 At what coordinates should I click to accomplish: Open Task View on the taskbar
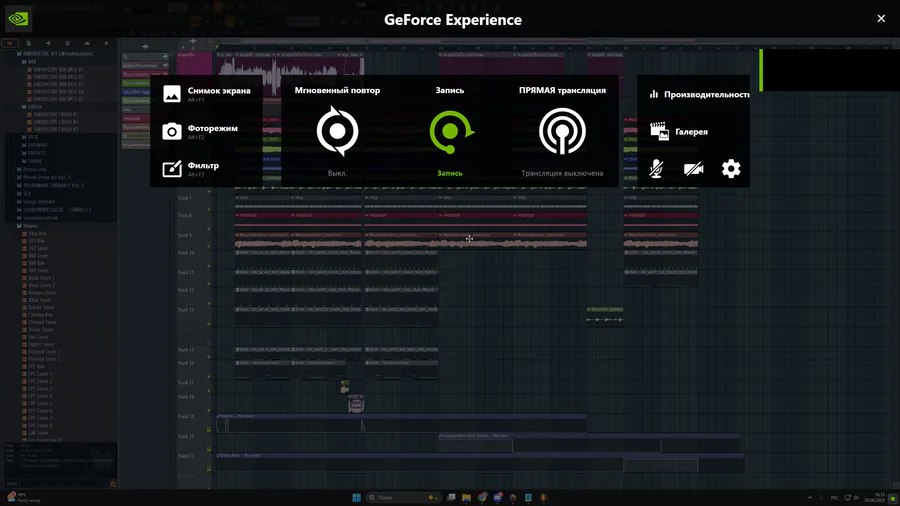click(x=451, y=497)
